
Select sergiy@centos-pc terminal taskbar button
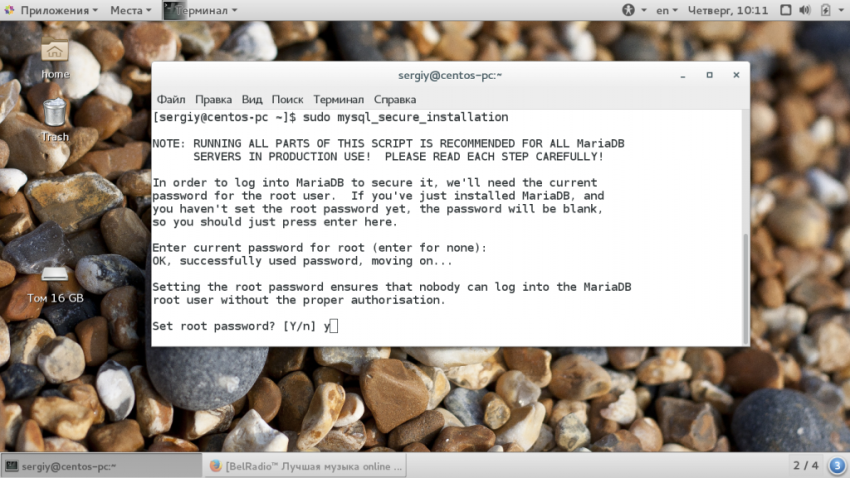point(101,466)
